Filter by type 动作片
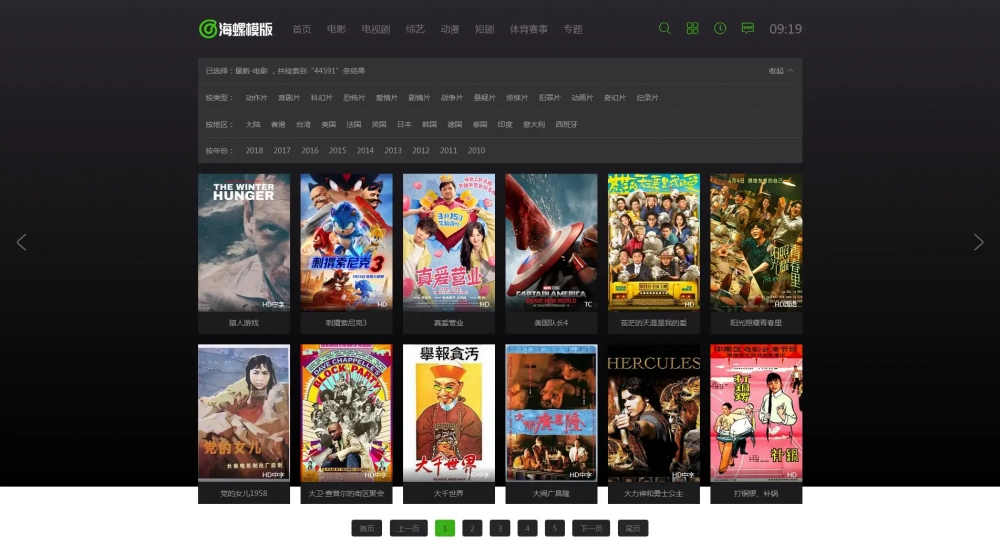This screenshot has height=547, width=1000. (x=256, y=98)
